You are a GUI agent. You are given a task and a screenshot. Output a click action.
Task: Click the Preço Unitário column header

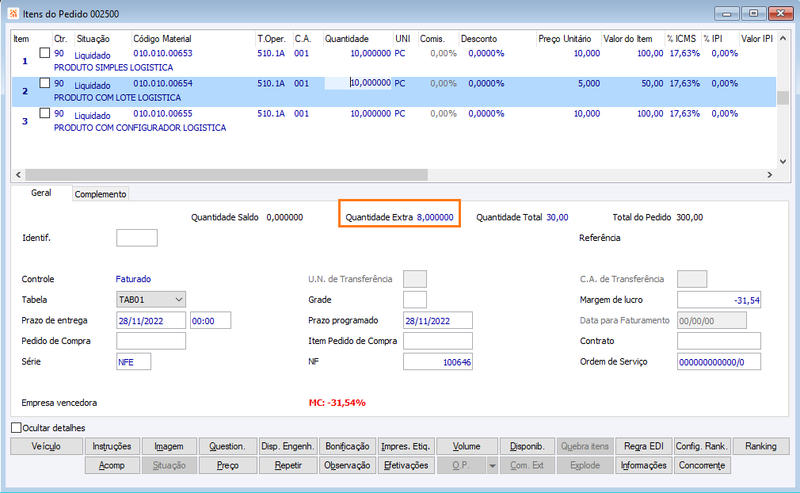coord(564,39)
